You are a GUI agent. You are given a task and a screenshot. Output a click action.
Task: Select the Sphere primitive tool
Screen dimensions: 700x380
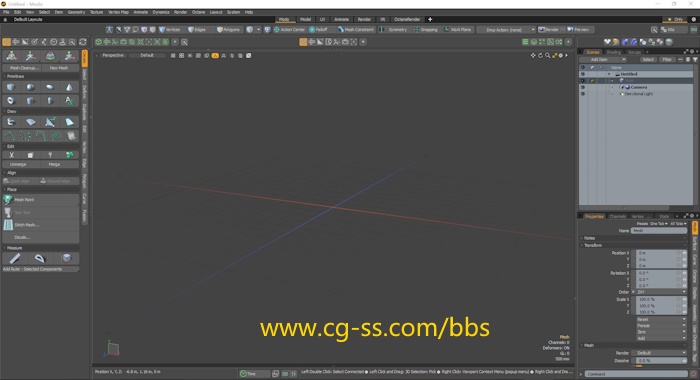pos(30,87)
